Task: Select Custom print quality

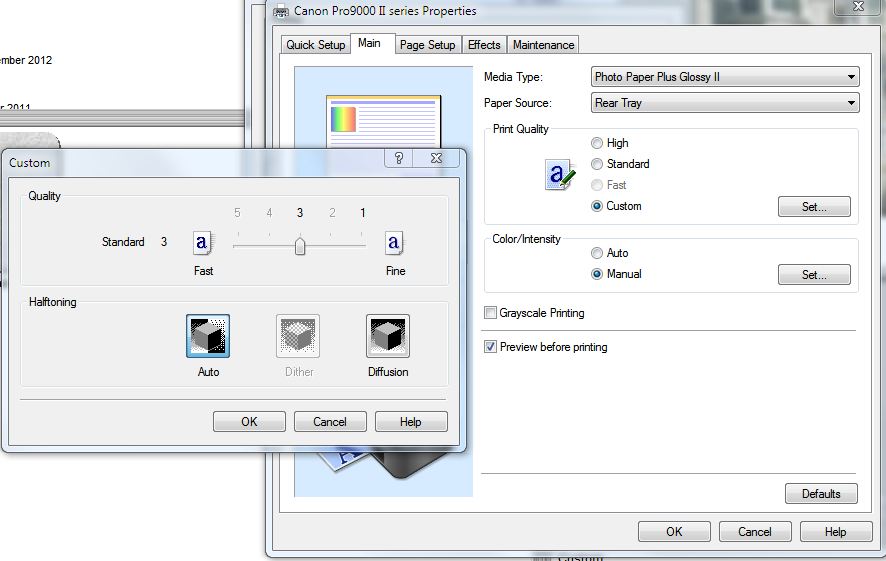Action: pos(597,206)
